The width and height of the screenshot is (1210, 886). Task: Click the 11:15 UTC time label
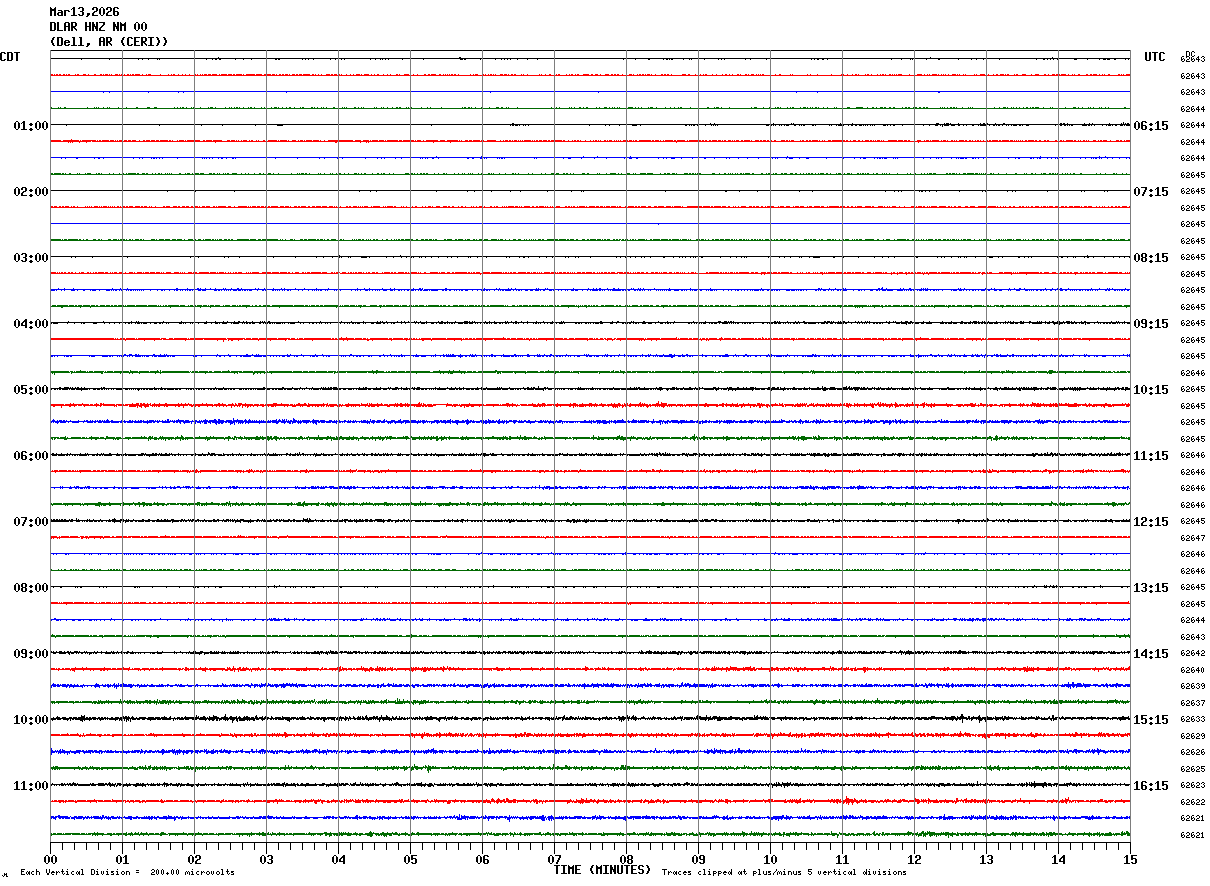pyautogui.click(x=1151, y=456)
